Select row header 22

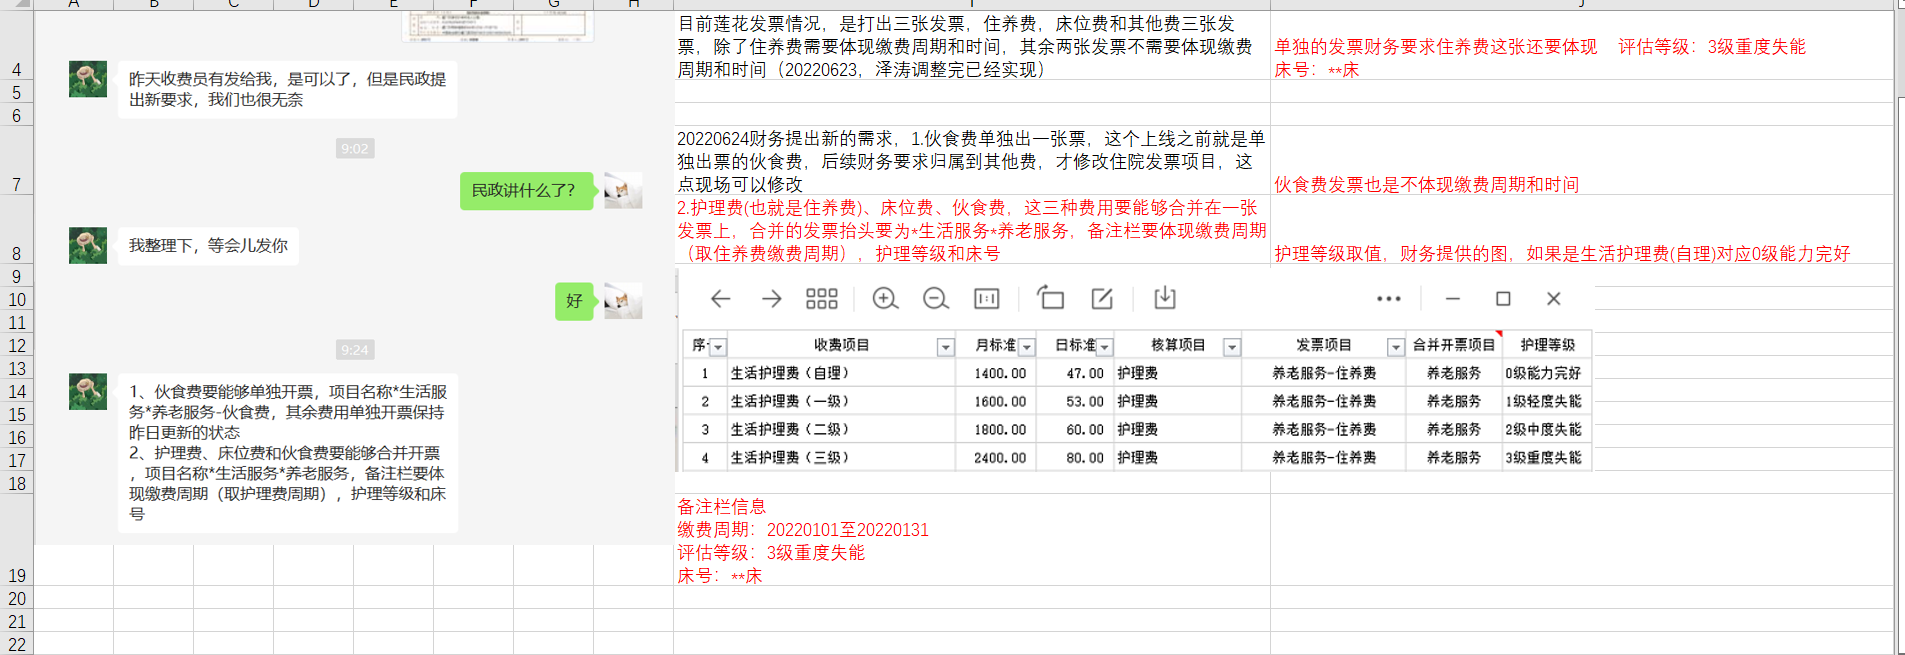click(17, 644)
